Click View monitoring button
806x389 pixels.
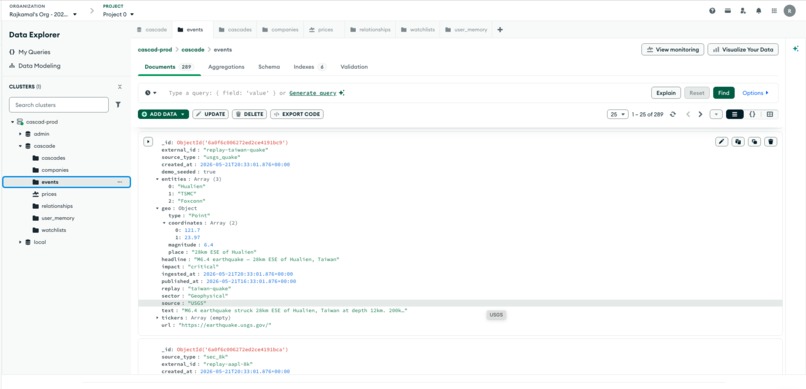coord(672,49)
